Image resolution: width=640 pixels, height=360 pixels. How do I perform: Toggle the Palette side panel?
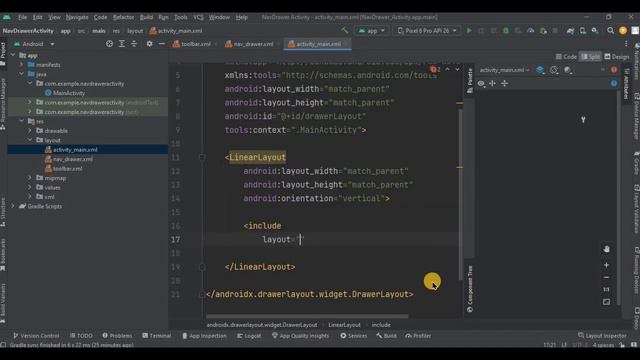pyautogui.click(x=470, y=81)
